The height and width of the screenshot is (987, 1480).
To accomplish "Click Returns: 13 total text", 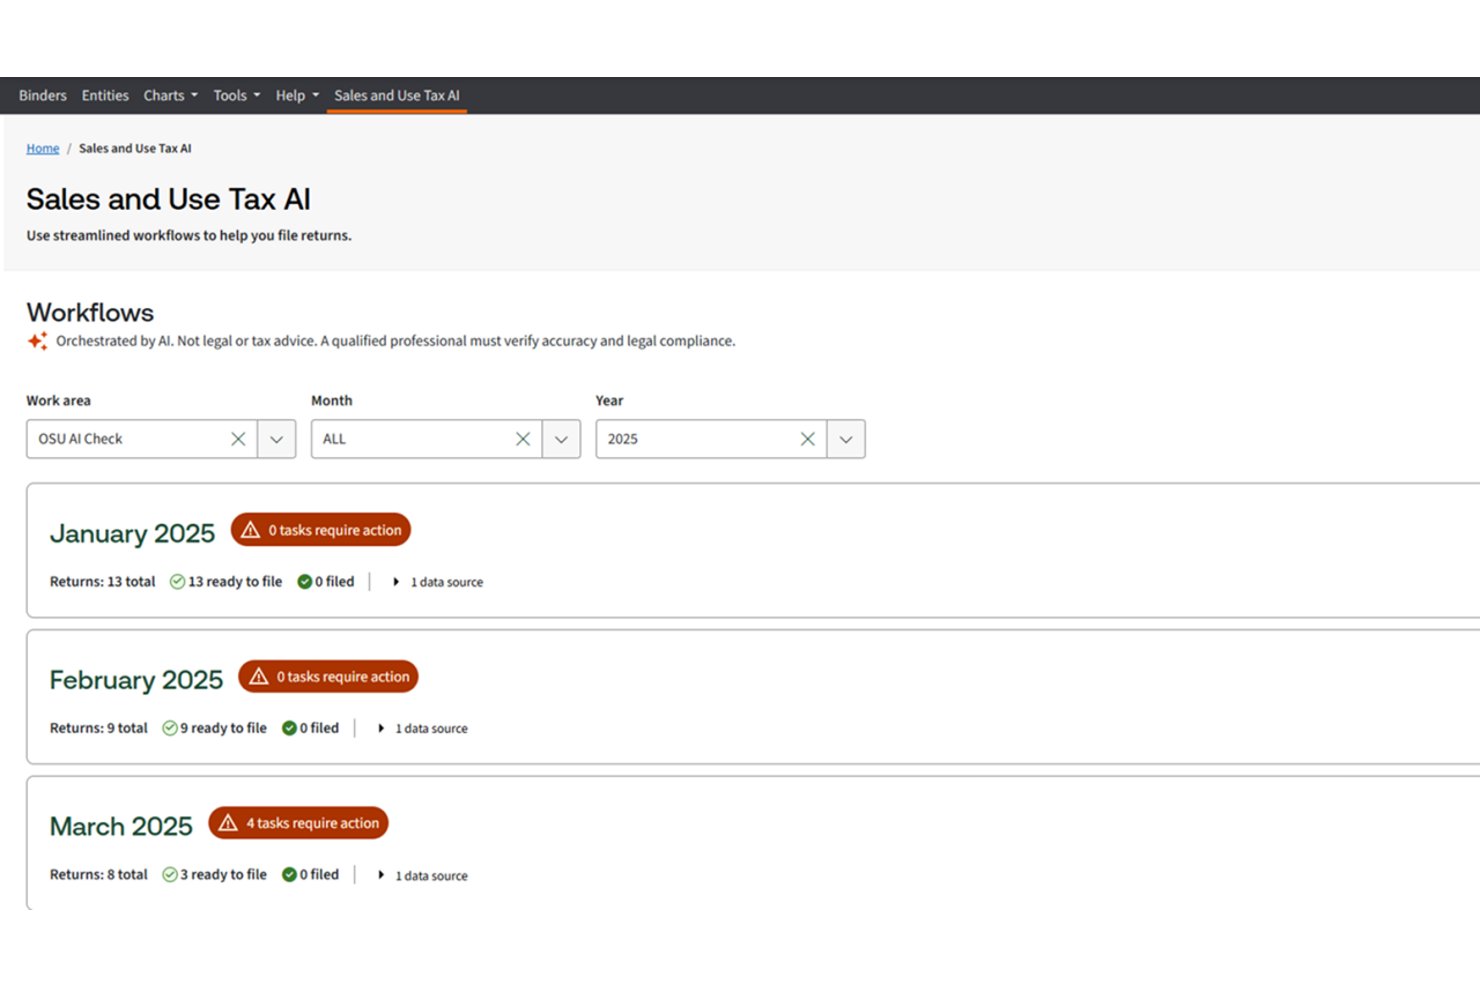I will pos(103,582).
